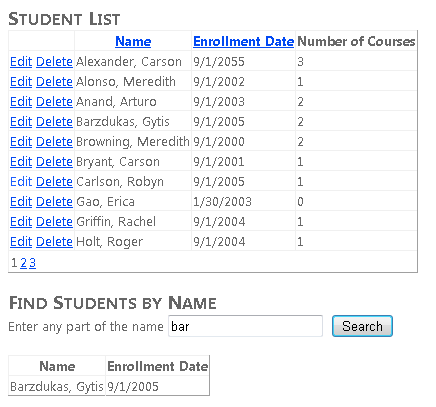Click the search results 'Enrollment Date' header

pos(158,366)
